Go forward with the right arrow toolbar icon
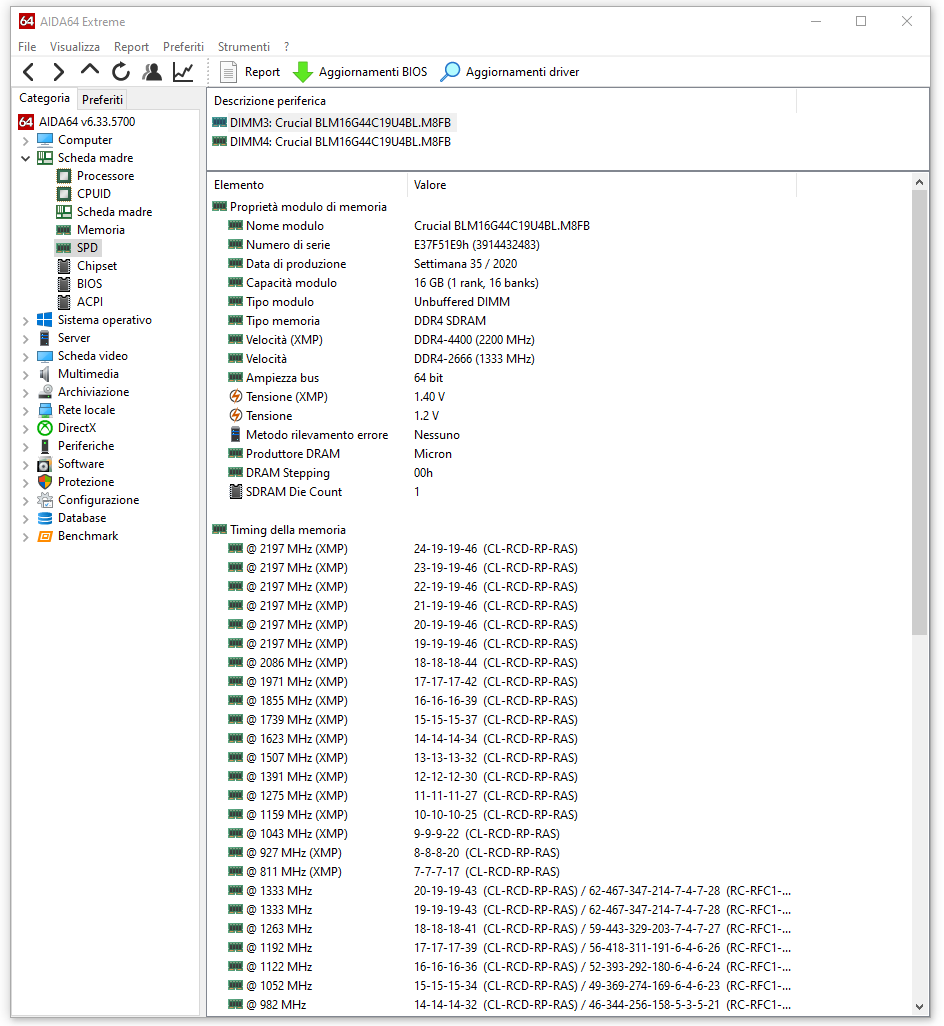The width and height of the screenshot is (944, 1026). (58, 72)
